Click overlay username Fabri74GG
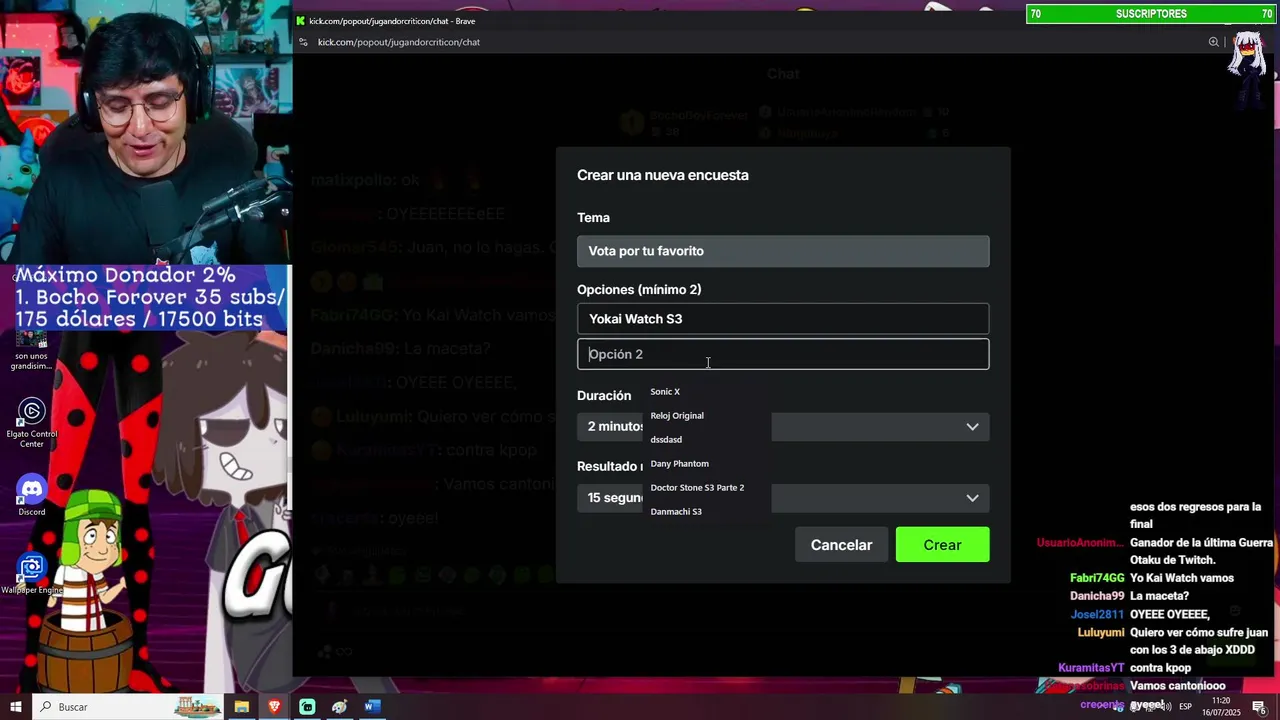This screenshot has height=720, width=1280. 1097,578
